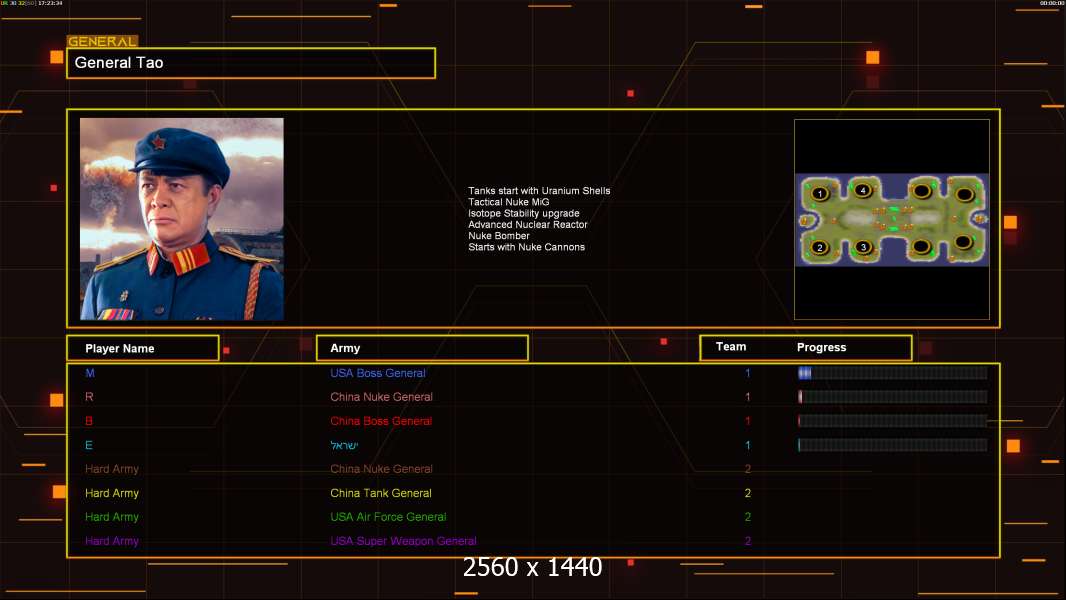This screenshot has height=600, width=1066.
Task: Select player name B
Action: (x=89, y=421)
